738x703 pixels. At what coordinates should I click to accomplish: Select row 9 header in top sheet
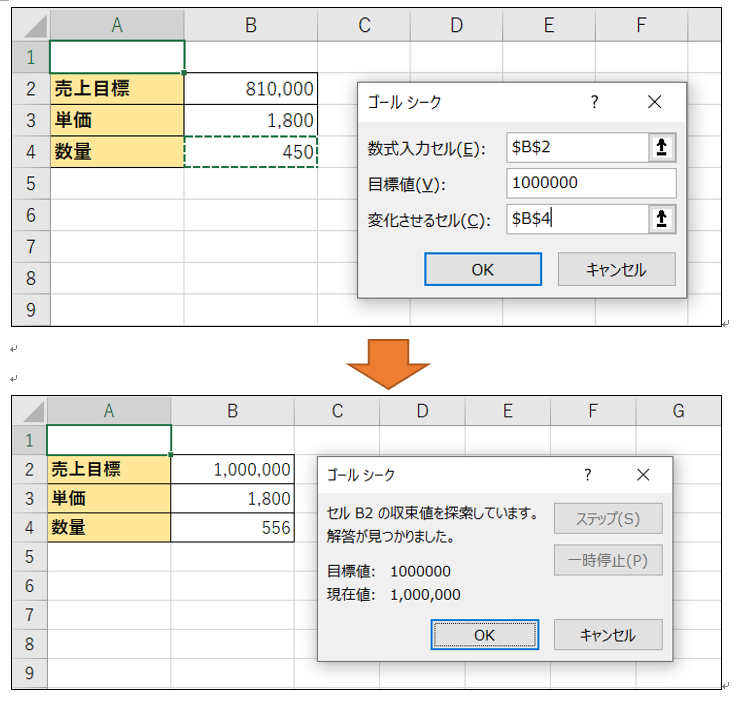[x=31, y=310]
